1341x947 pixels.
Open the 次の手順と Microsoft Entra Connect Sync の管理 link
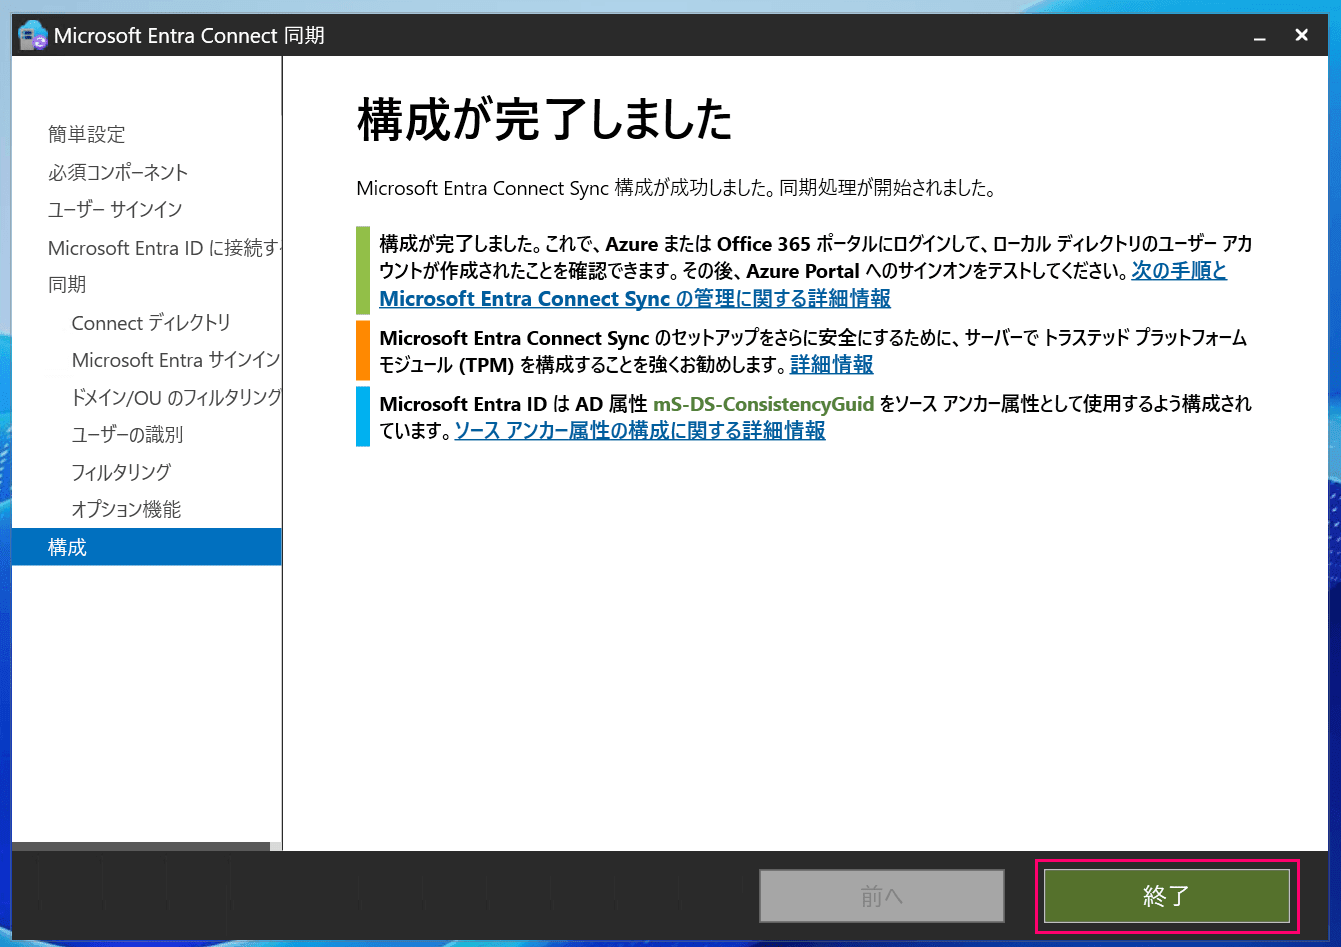click(x=803, y=284)
